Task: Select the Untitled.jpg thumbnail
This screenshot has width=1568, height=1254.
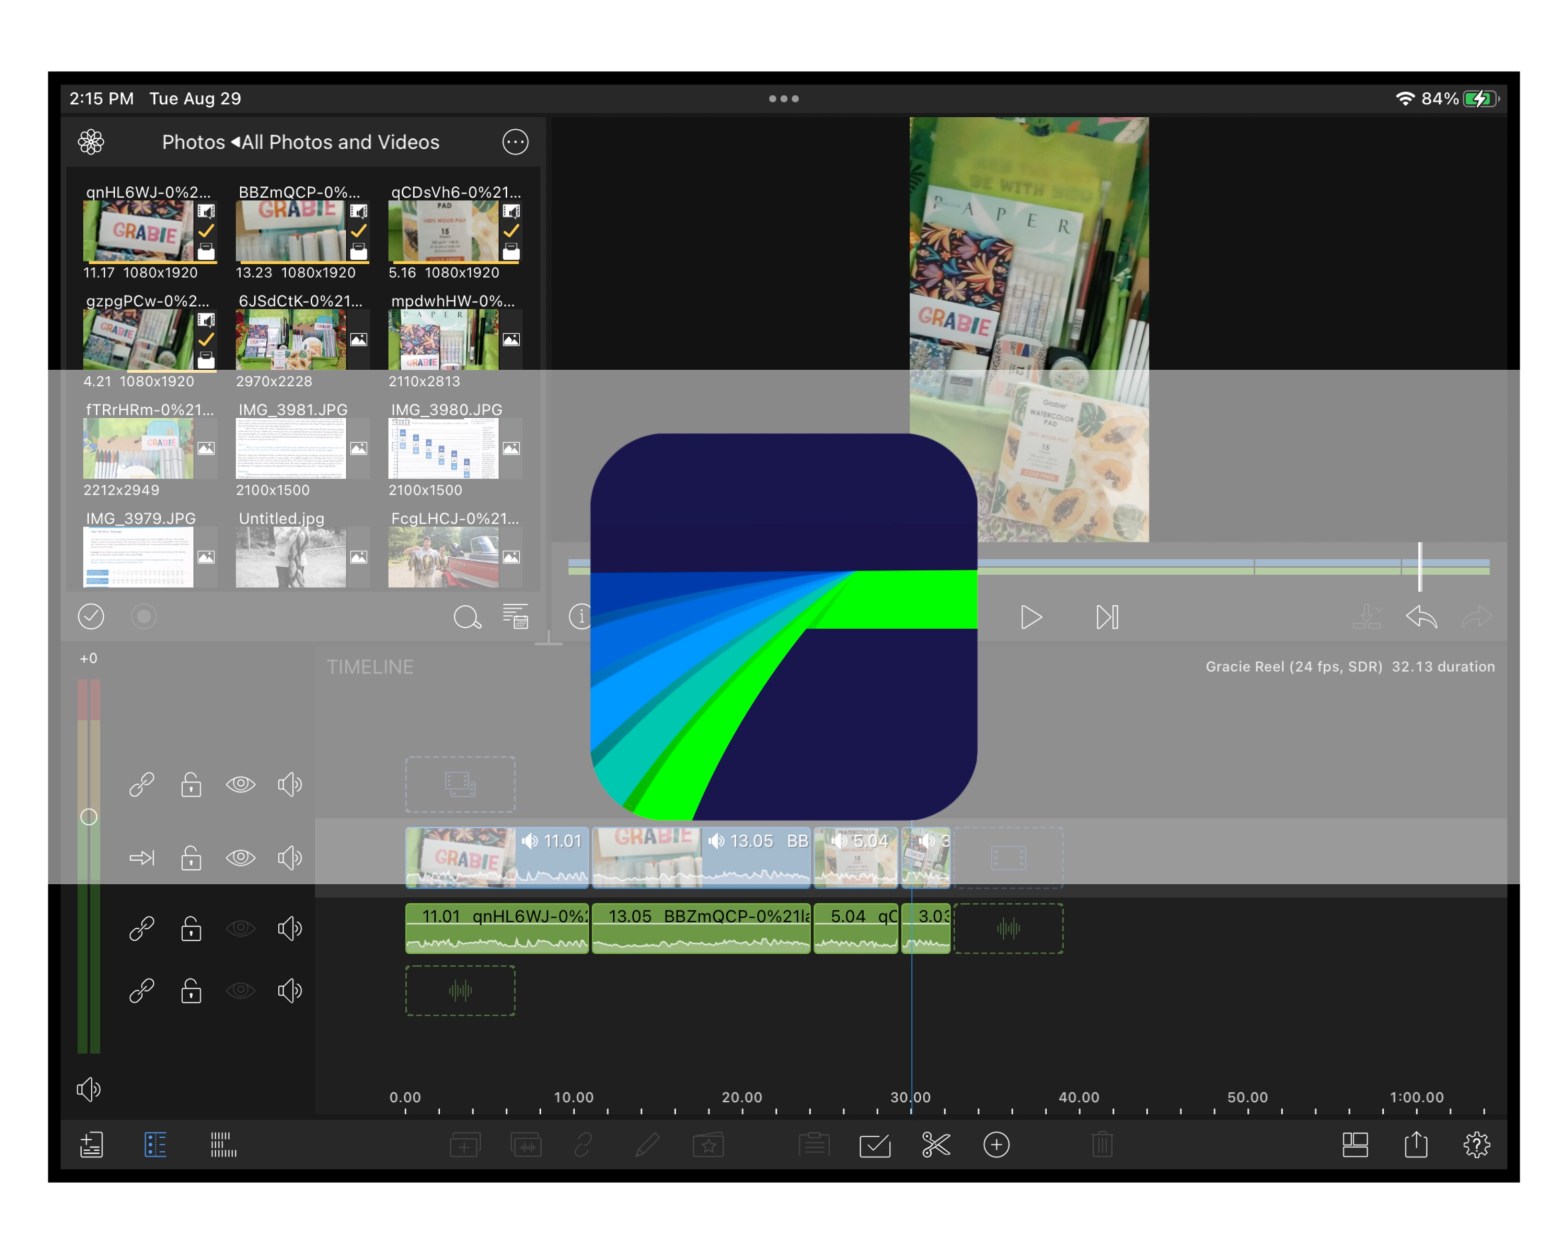Action: (290, 557)
